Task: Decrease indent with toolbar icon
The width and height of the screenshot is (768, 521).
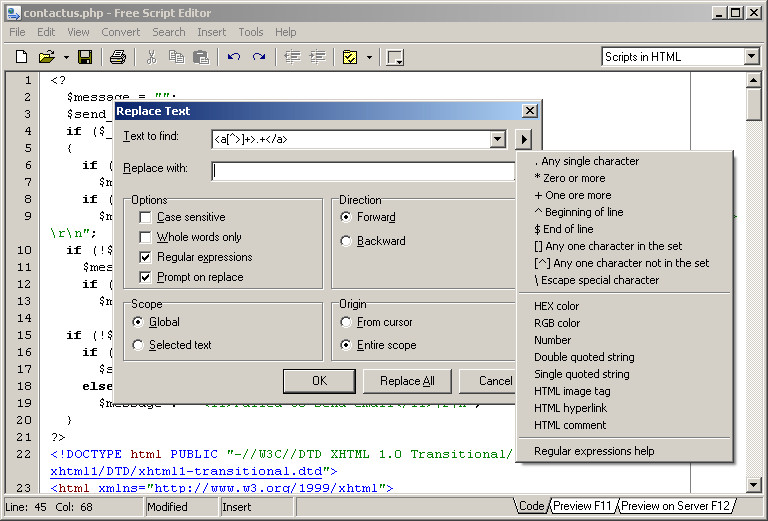Action: click(292, 57)
